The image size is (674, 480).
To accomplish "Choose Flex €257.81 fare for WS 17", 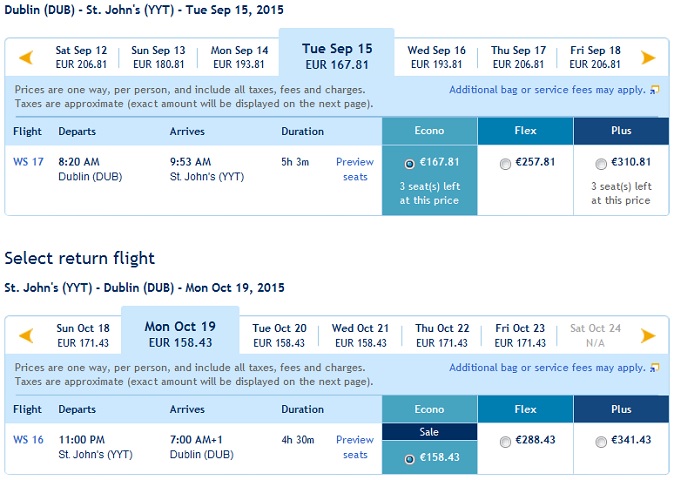I will (x=505, y=164).
